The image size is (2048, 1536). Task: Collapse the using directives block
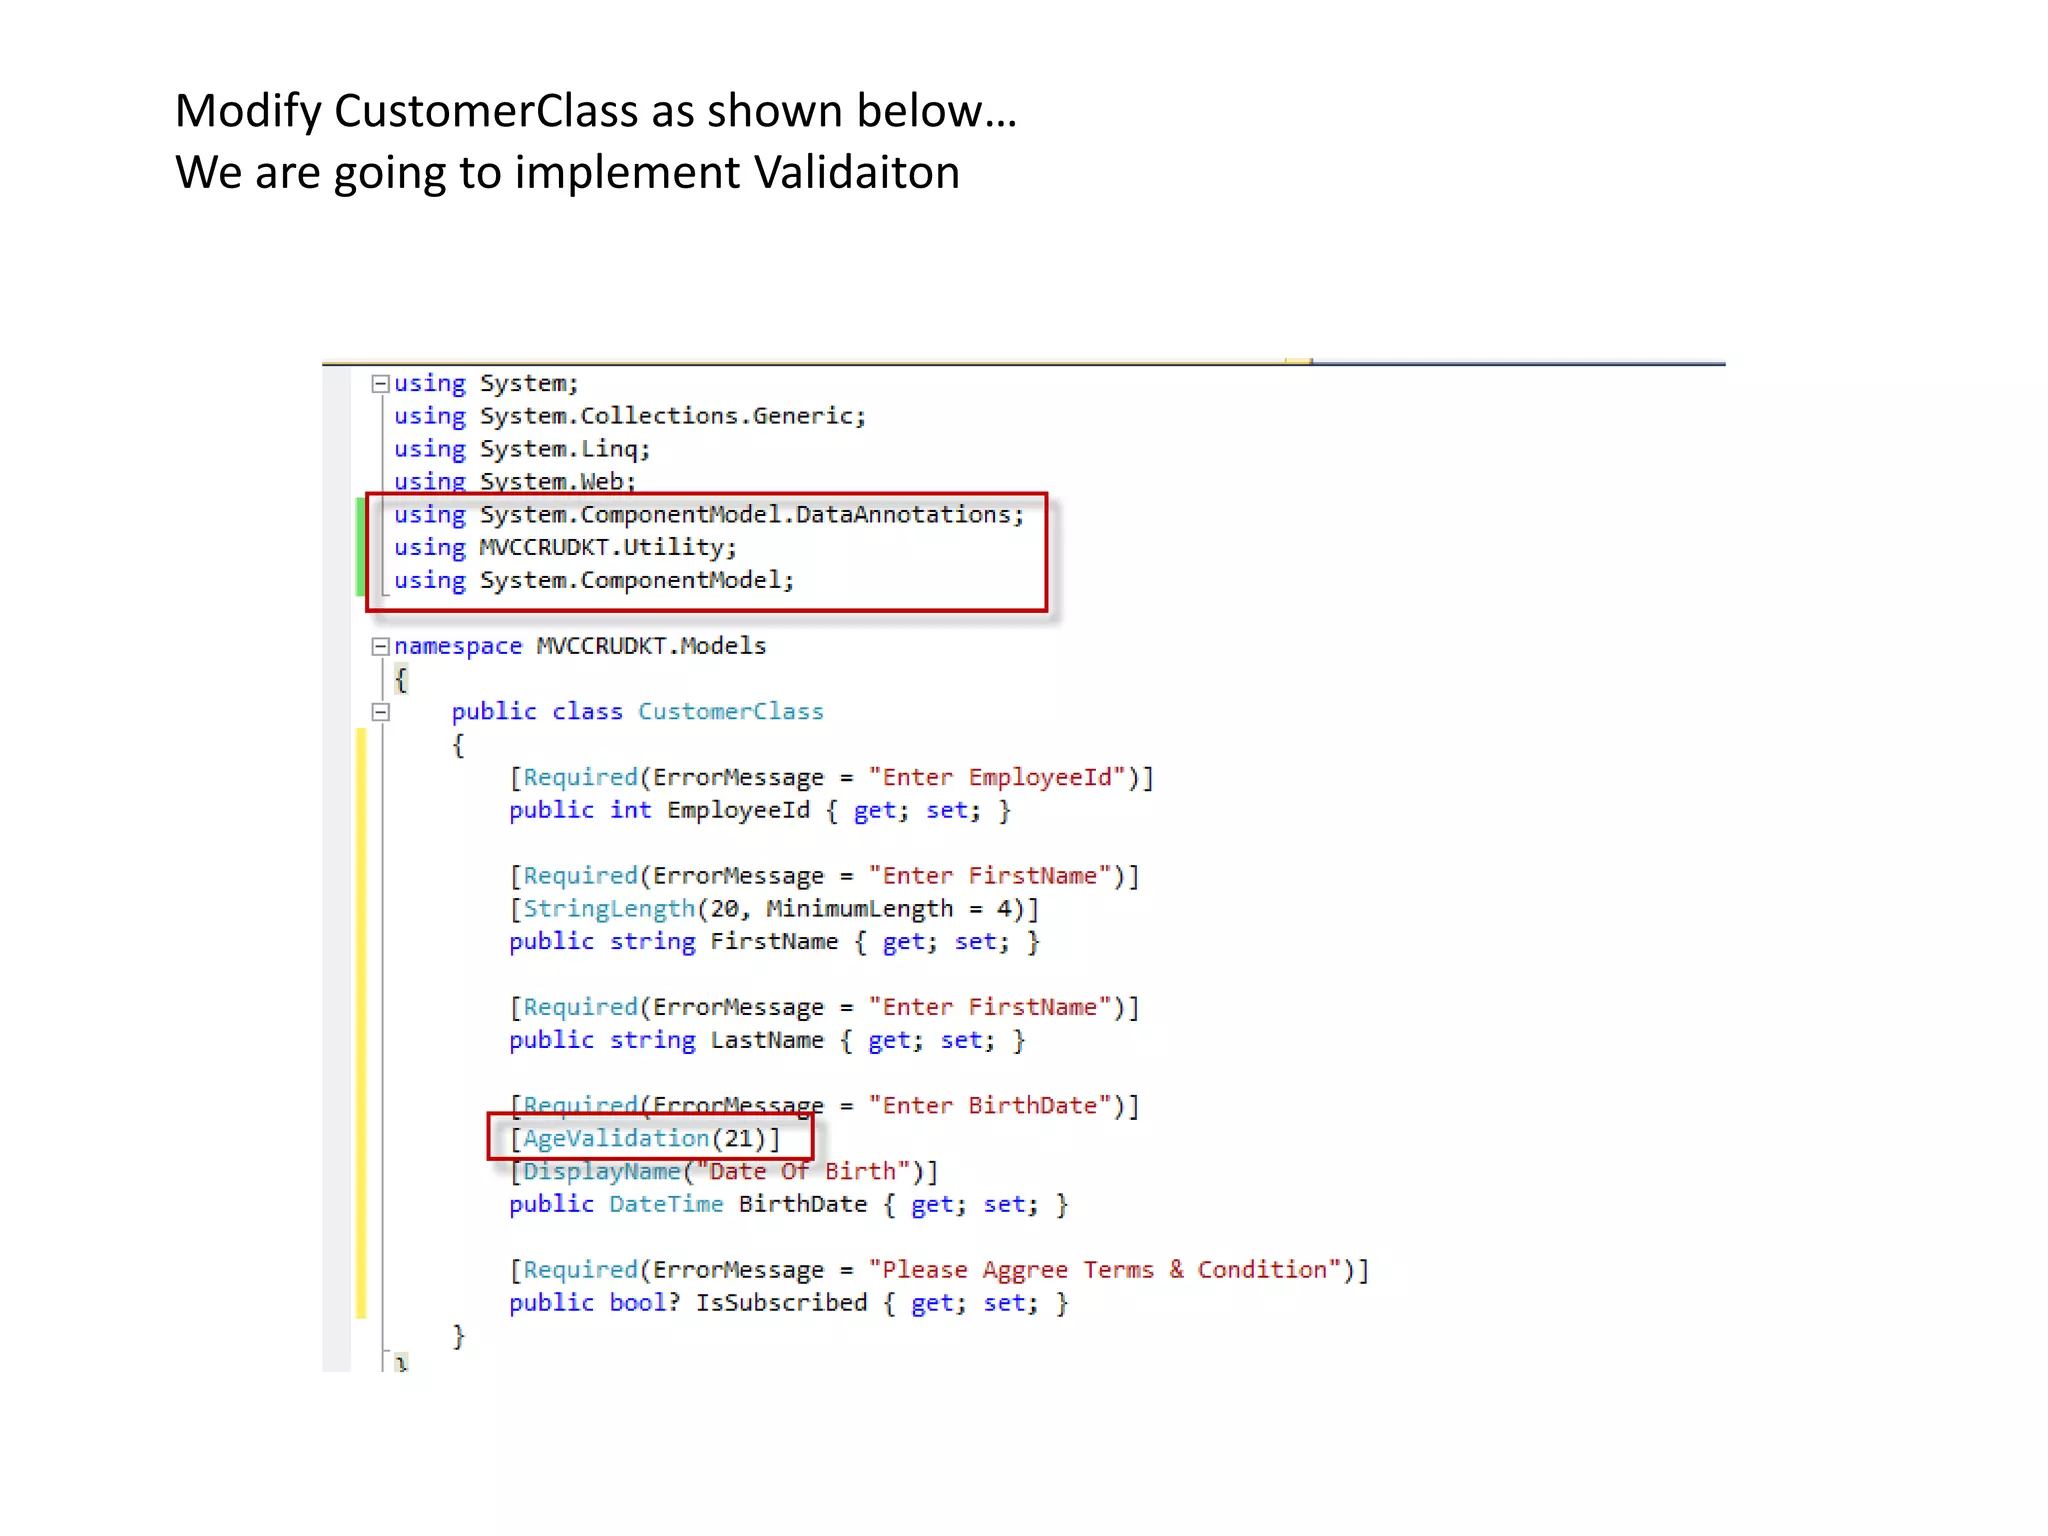pos(380,384)
